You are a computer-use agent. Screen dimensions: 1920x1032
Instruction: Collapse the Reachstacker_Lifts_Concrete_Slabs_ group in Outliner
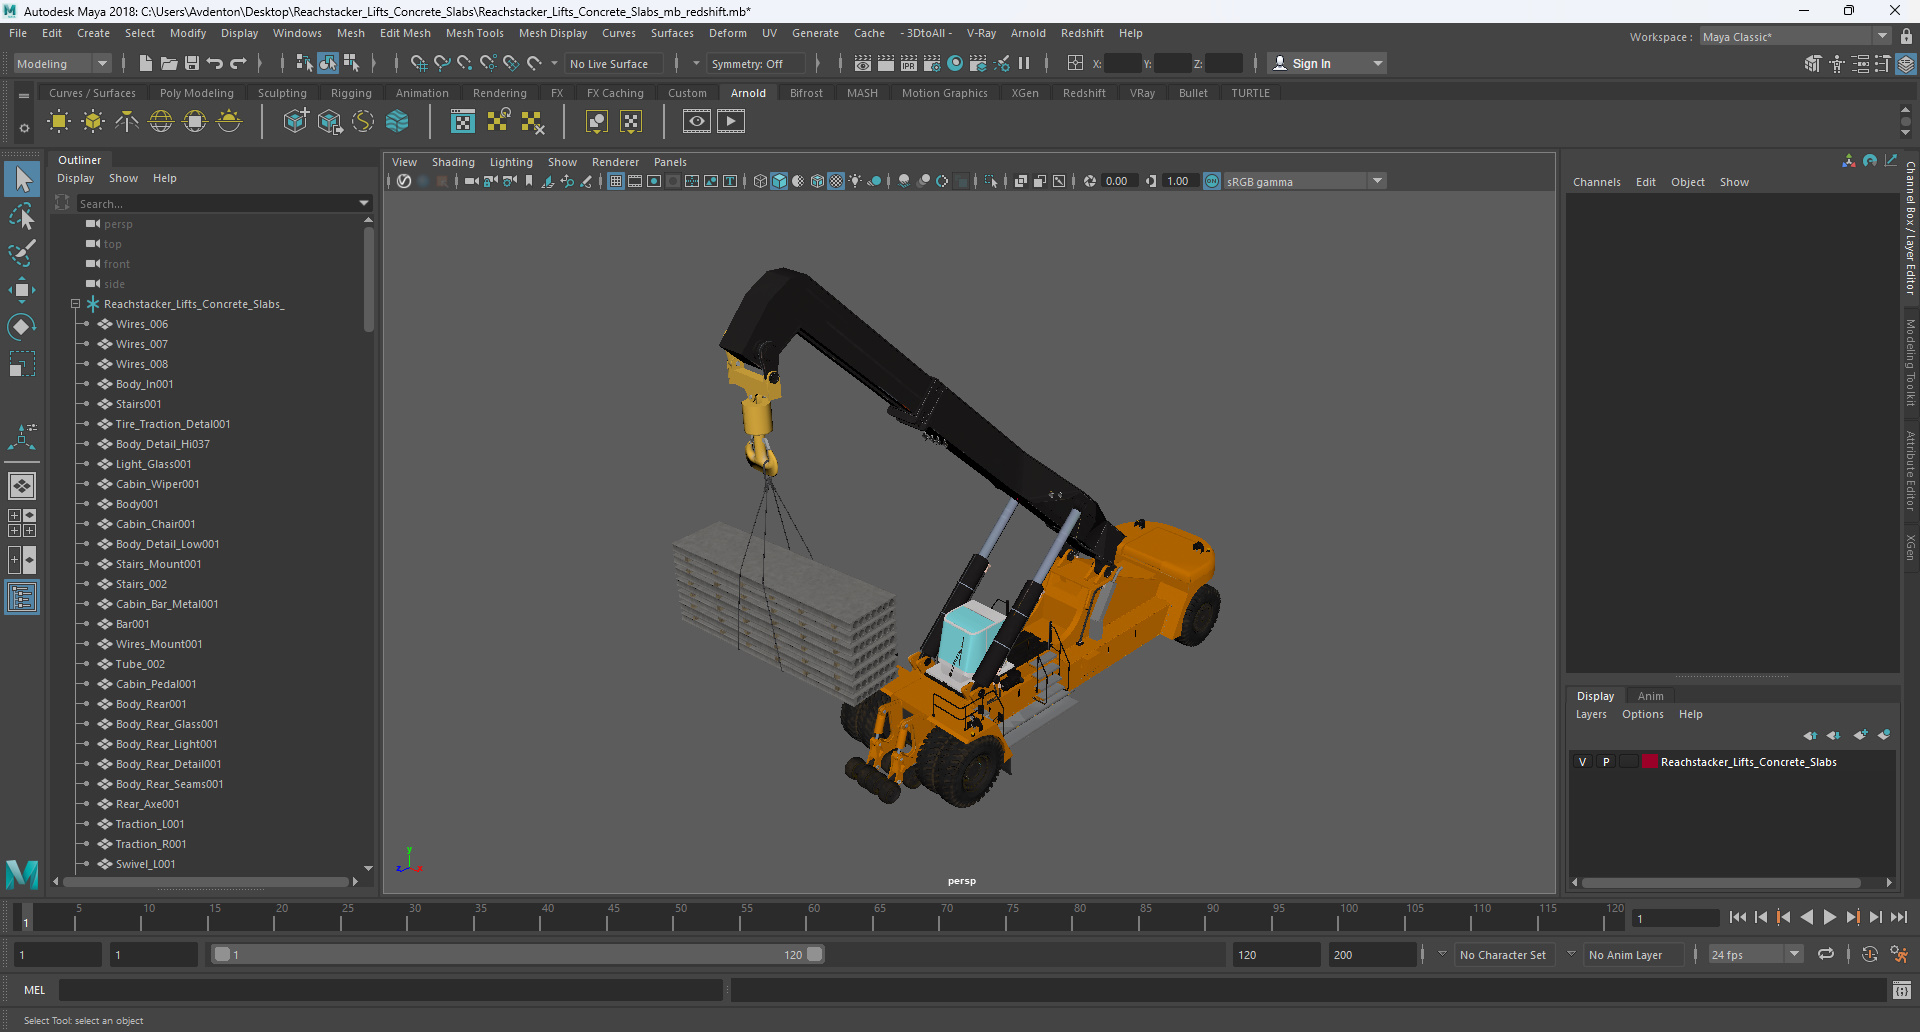(x=76, y=304)
